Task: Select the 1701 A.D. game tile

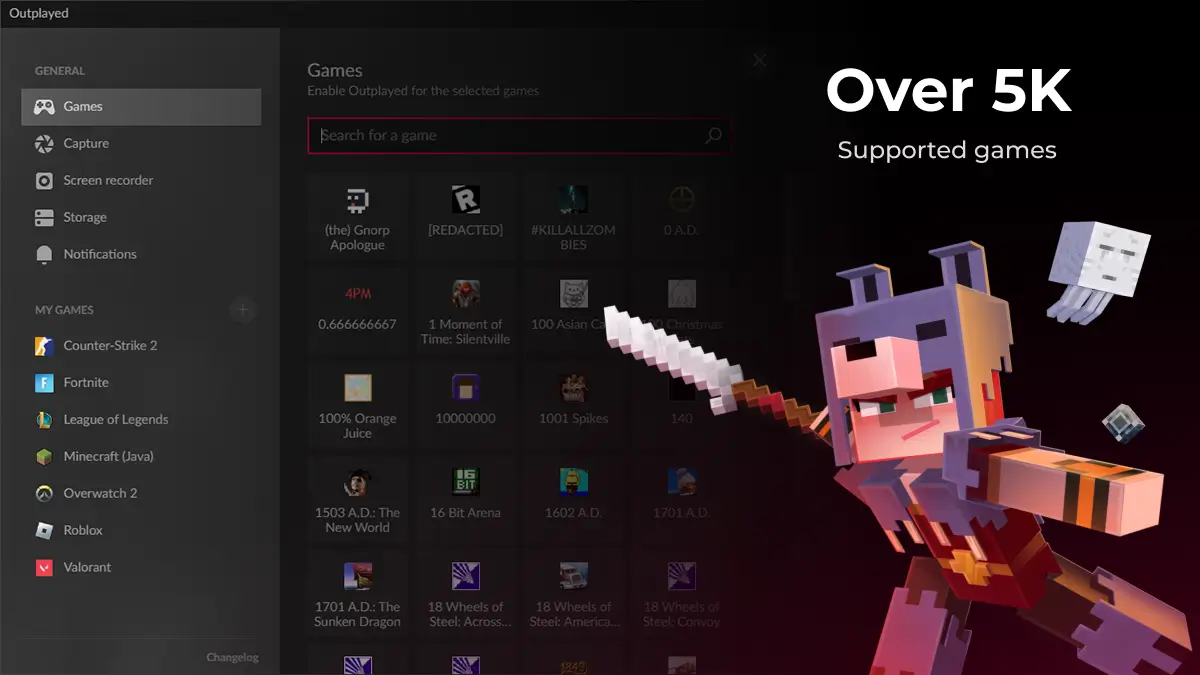Action: pos(681,500)
